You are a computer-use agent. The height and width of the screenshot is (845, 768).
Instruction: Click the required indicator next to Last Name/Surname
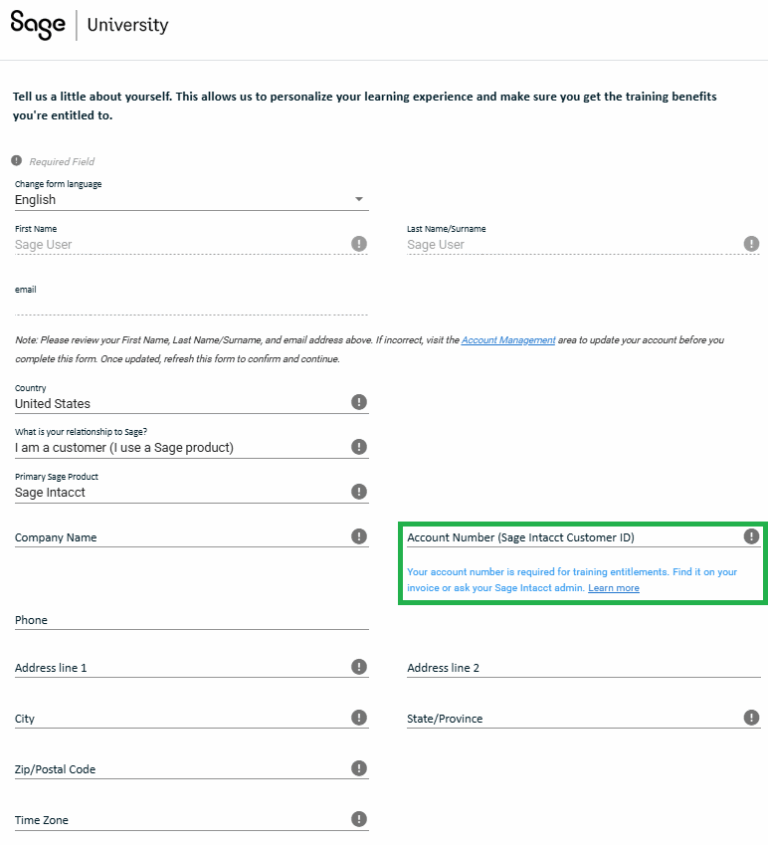tap(751, 243)
